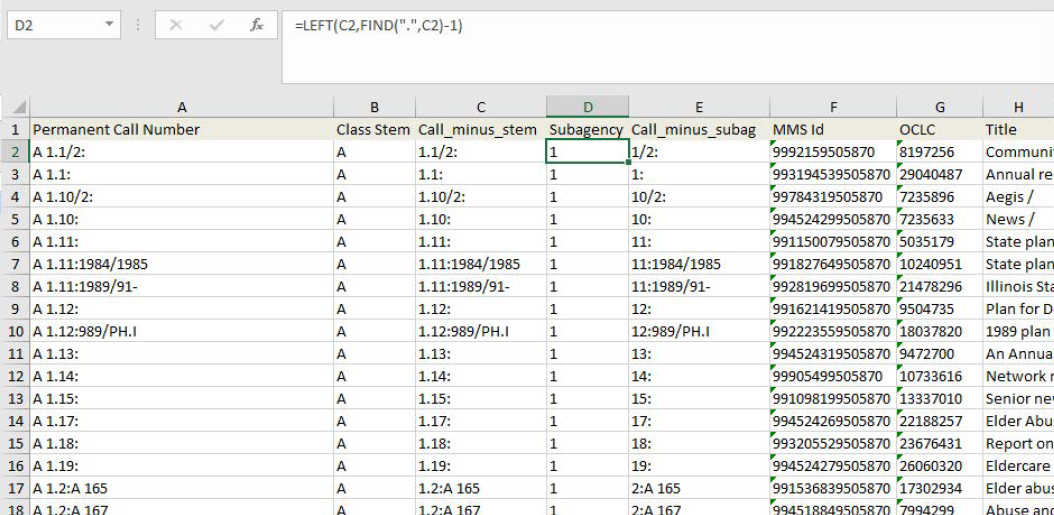
Task: Click into the formula bar LEFT formula text
Action: (x=378, y=26)
